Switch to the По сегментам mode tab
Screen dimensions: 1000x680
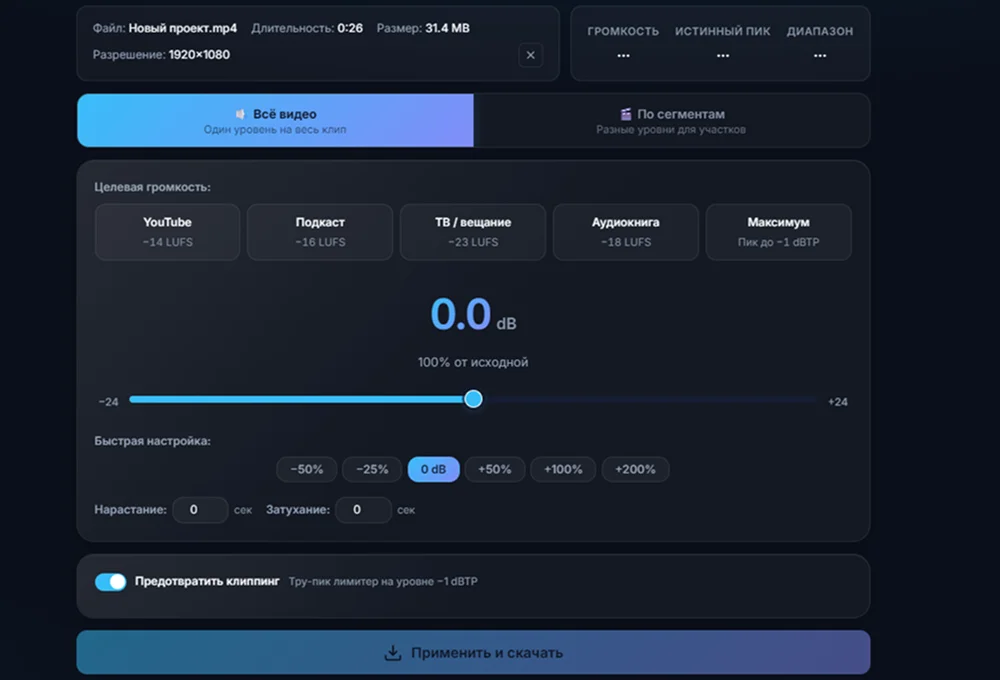click(x=672, y=121)
